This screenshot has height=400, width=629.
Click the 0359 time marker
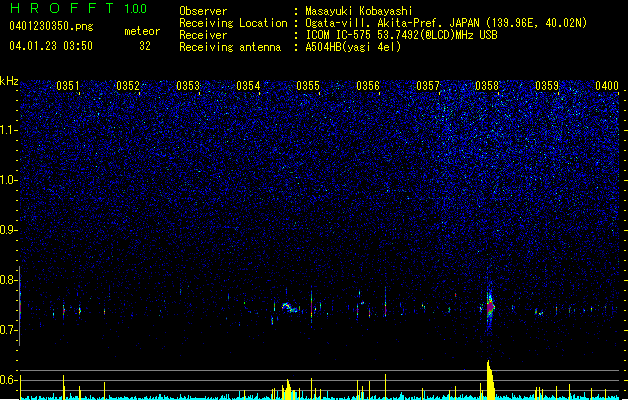547,86
